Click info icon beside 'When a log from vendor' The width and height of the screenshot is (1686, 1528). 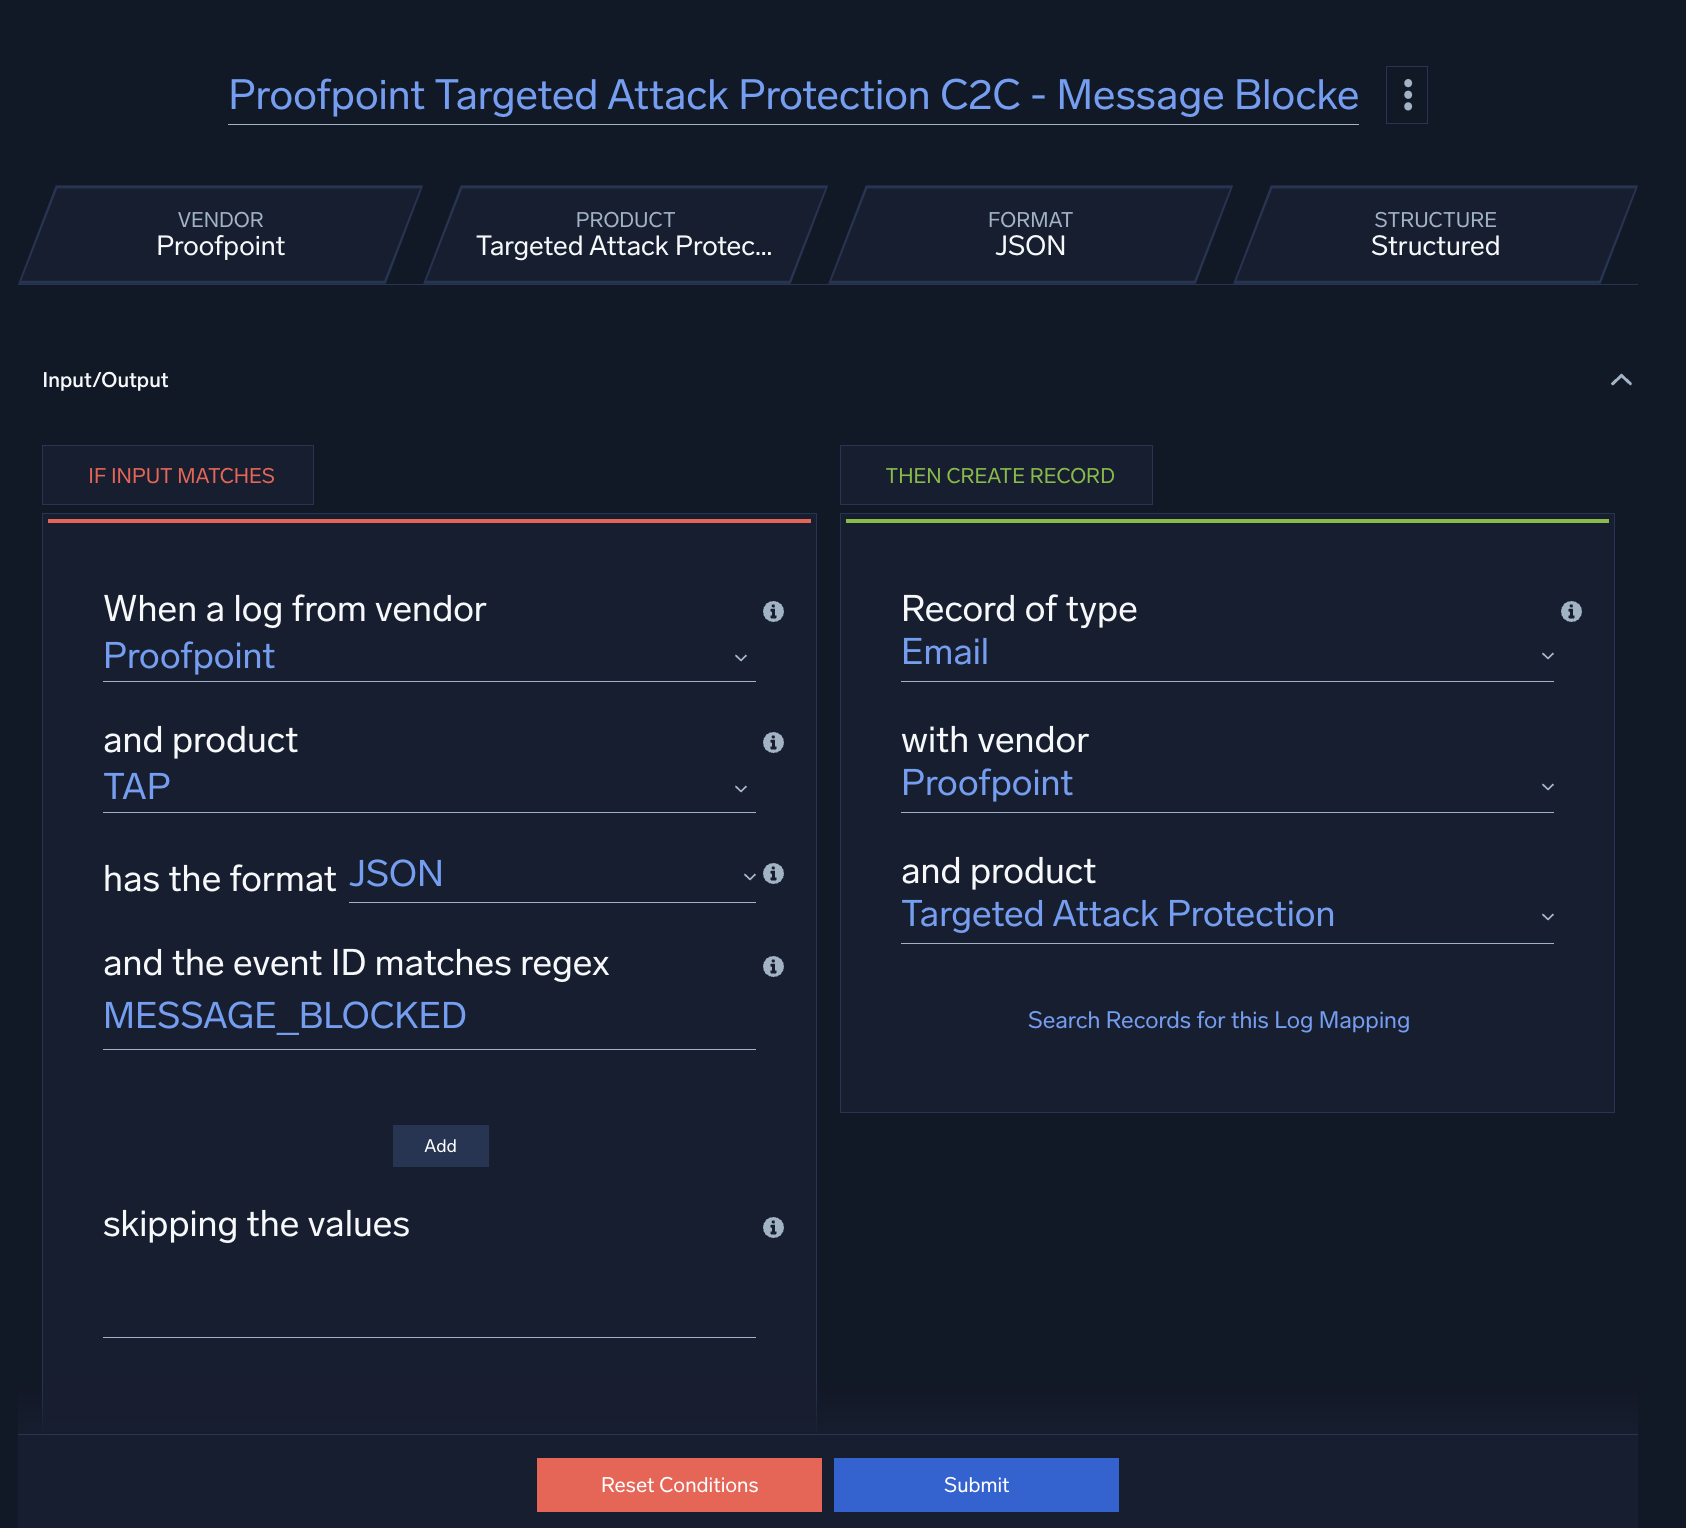point(773,611)
